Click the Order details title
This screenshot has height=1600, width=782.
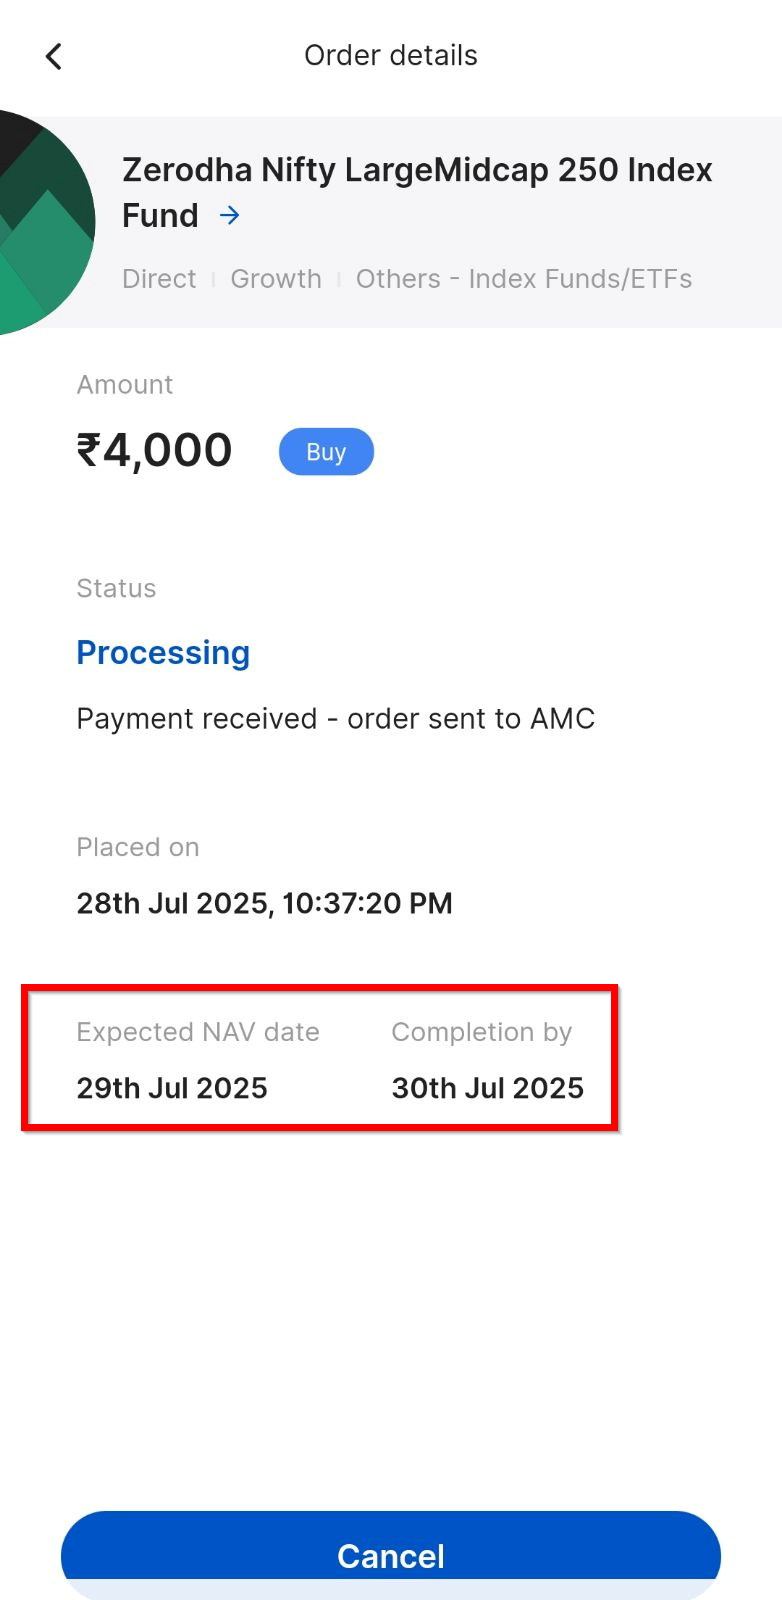point(391,56)
